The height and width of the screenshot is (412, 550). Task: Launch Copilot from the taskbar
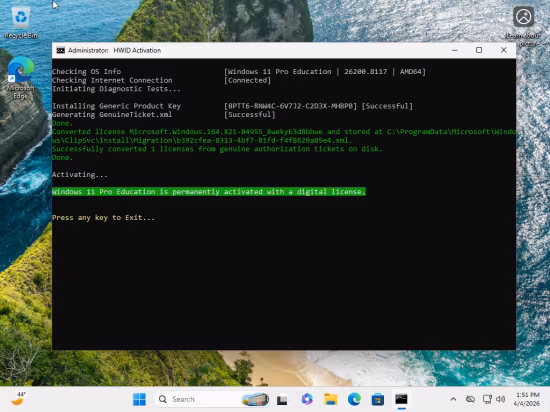tap(307, 399)
